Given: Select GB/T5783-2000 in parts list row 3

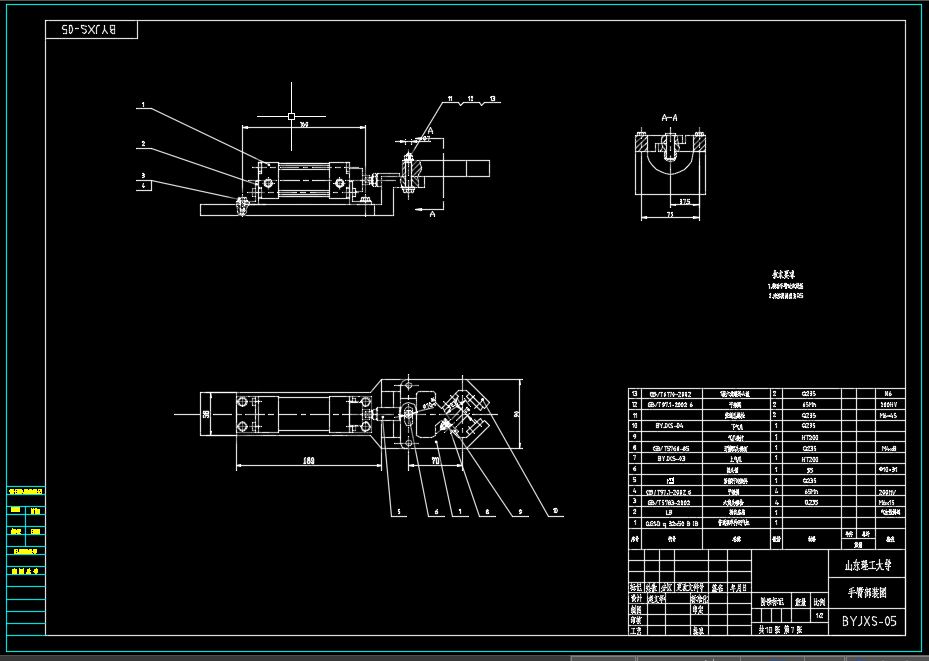Looking at the screenshot, I should tap(669, 502).
